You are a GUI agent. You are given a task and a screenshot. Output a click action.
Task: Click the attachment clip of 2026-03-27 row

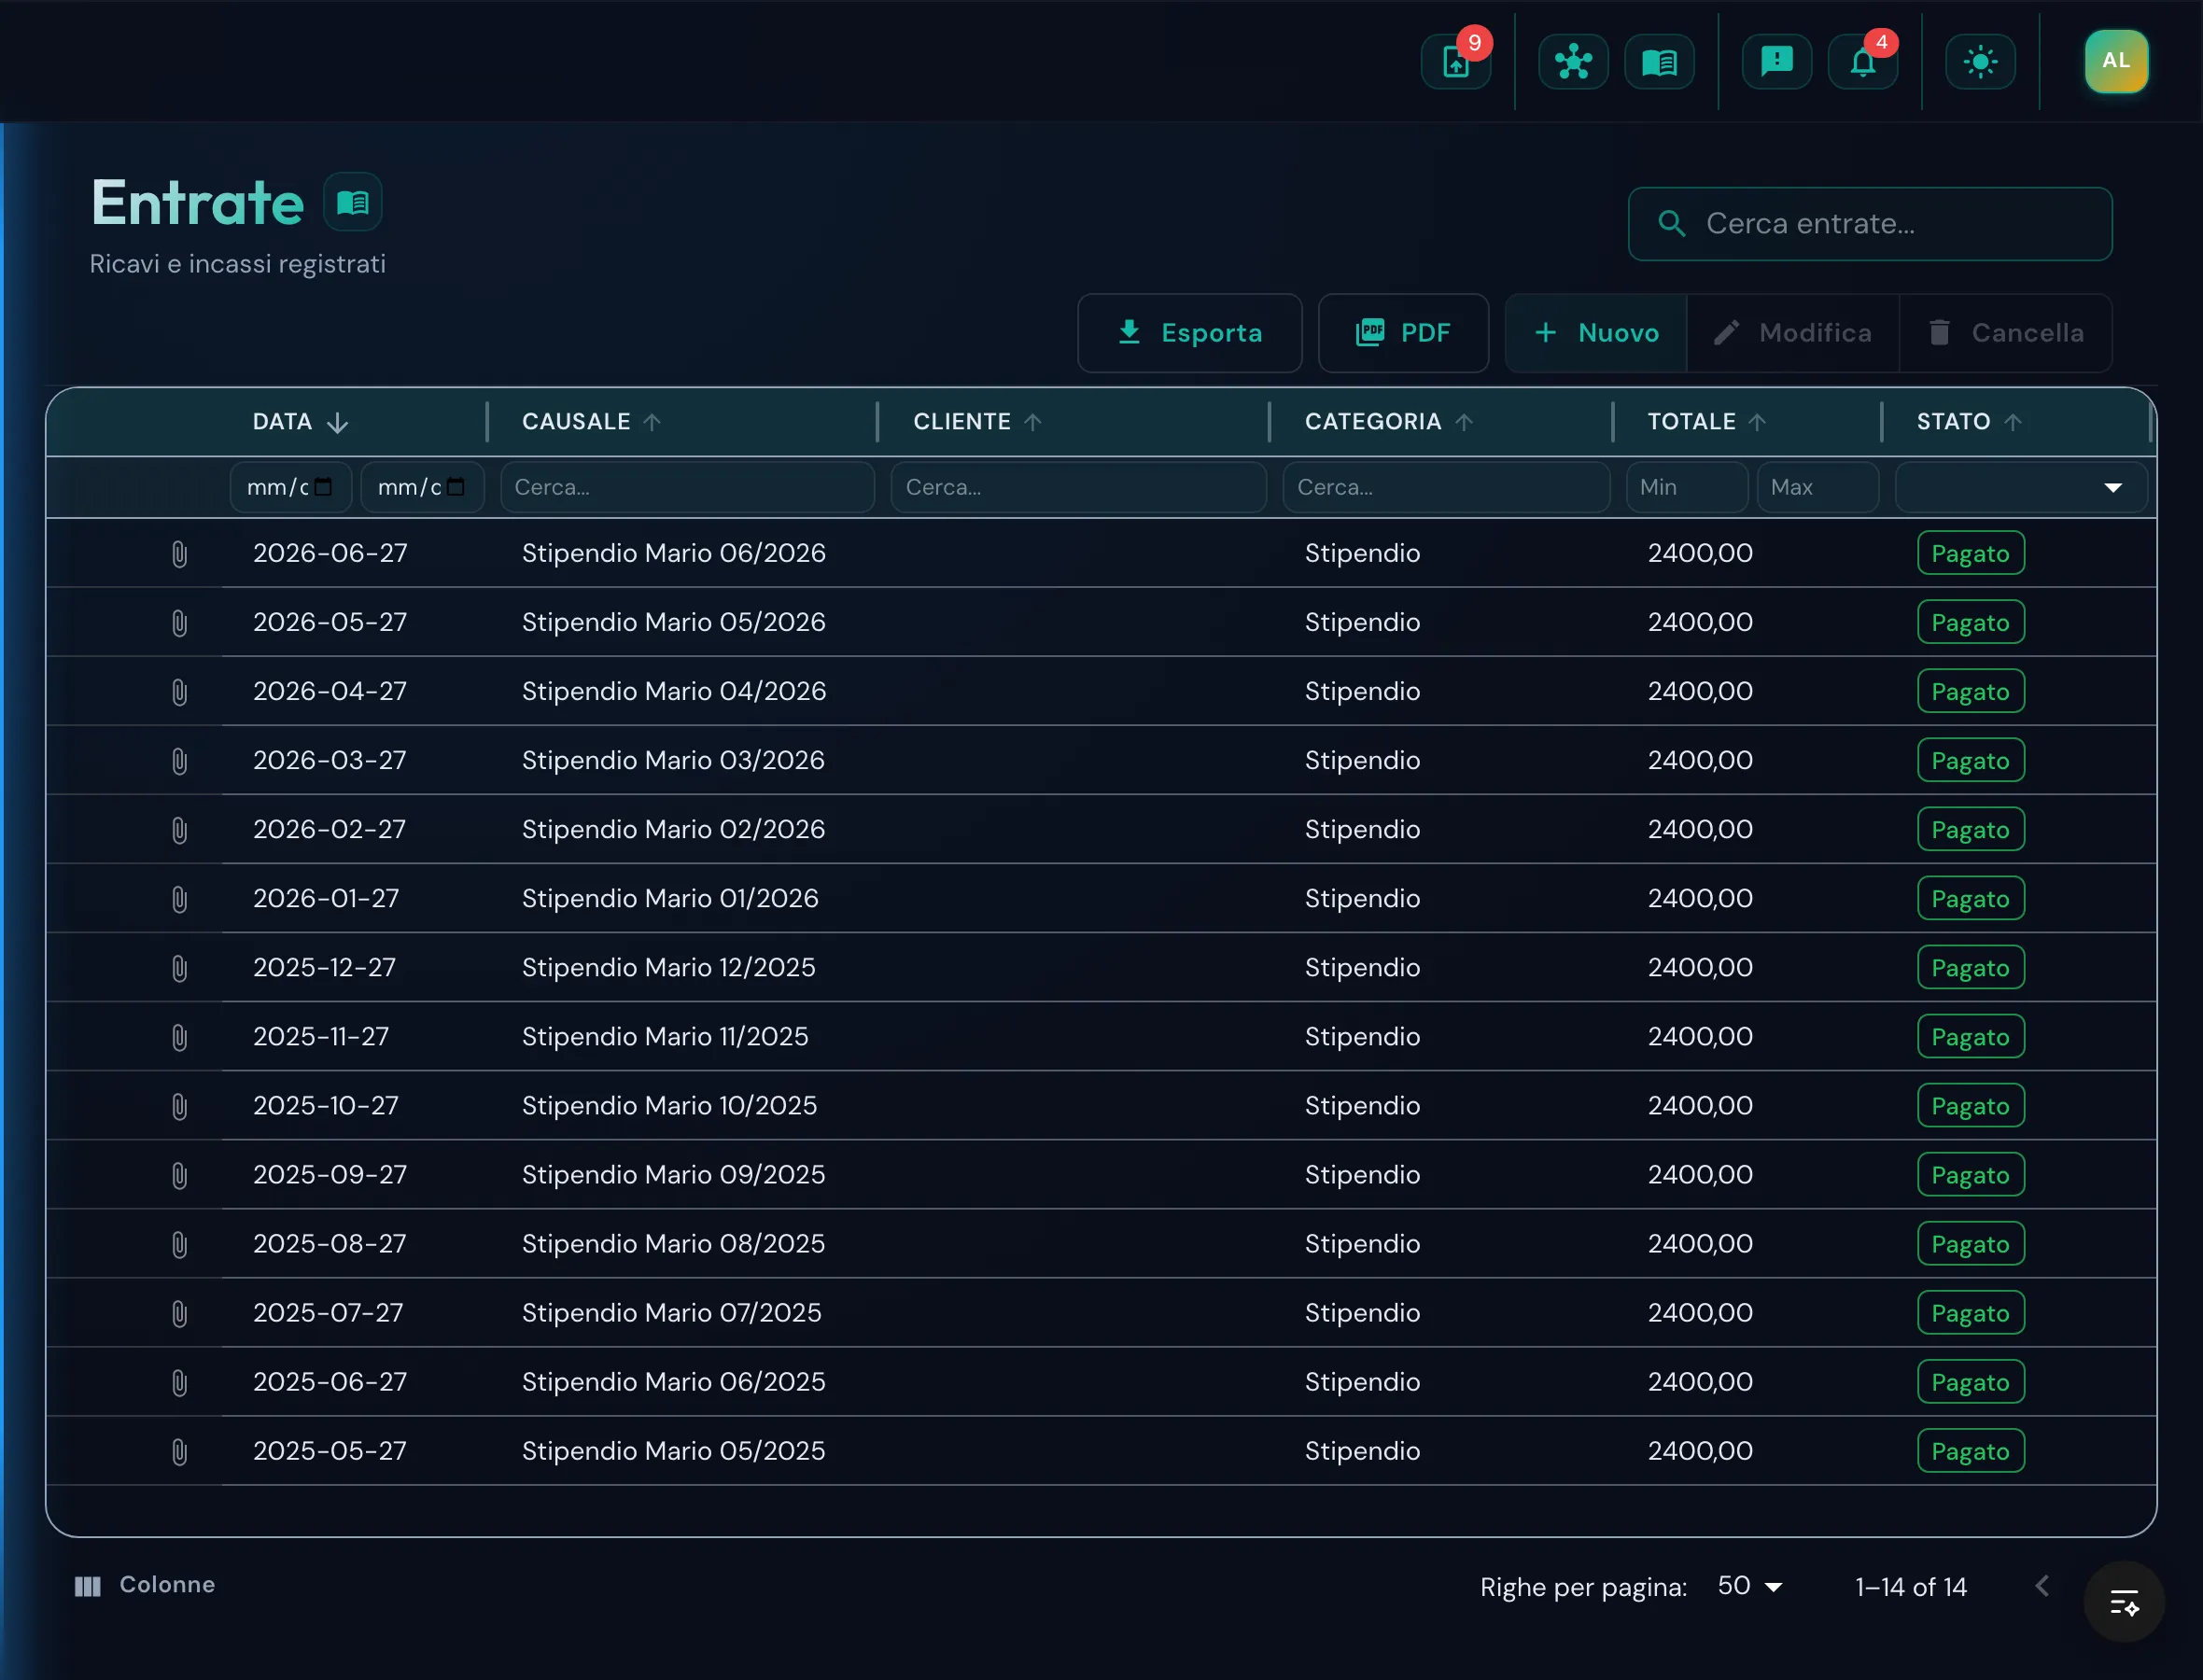point(179,761)
